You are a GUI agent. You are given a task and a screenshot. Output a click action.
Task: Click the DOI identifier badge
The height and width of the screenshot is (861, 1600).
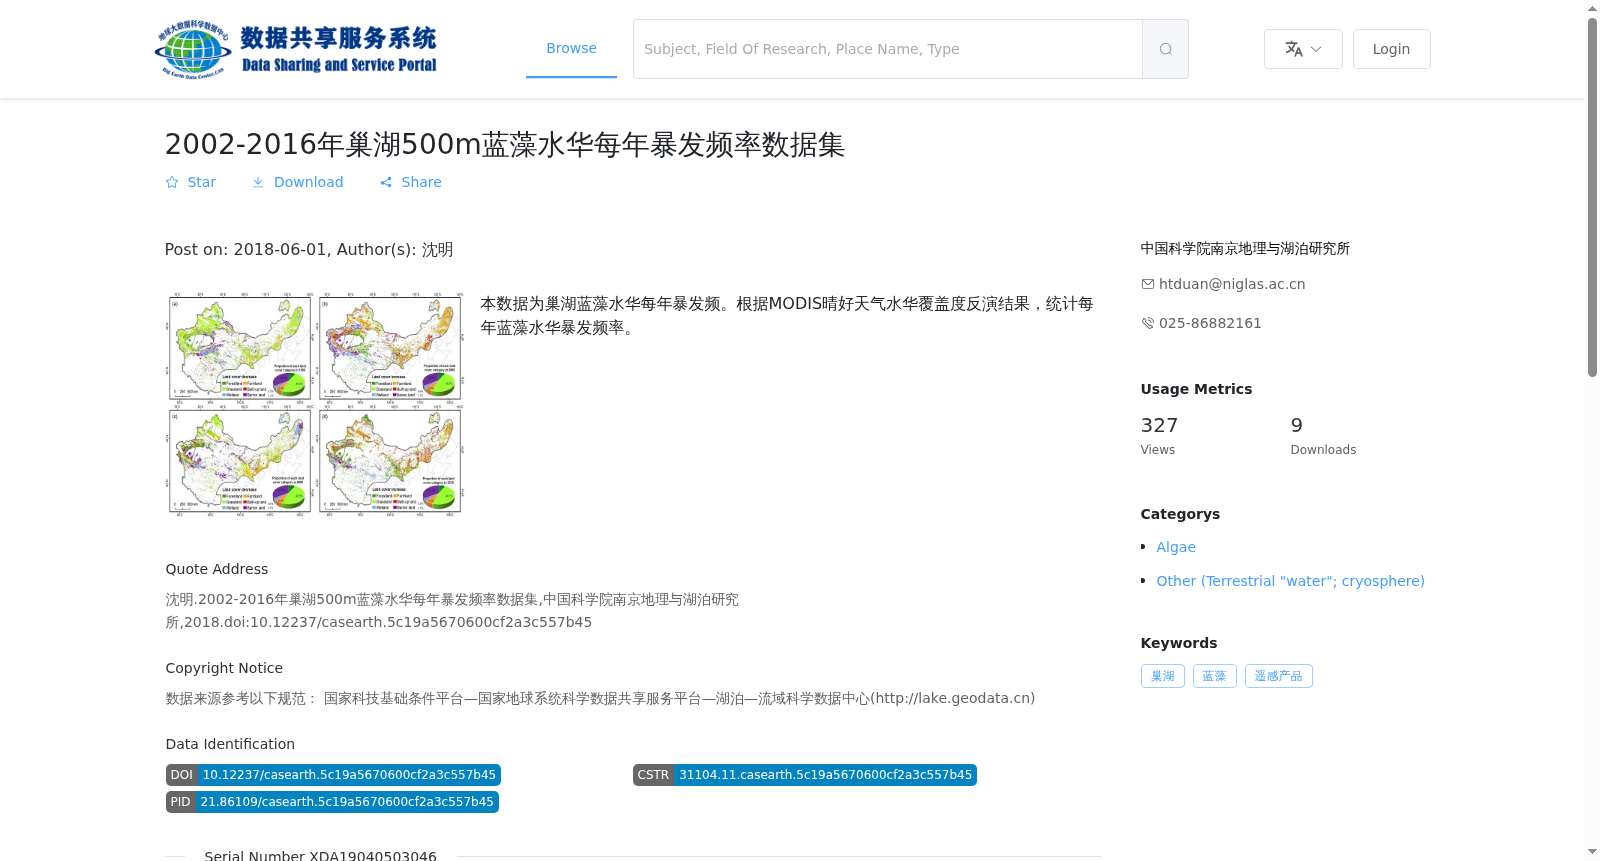(333, 775)
